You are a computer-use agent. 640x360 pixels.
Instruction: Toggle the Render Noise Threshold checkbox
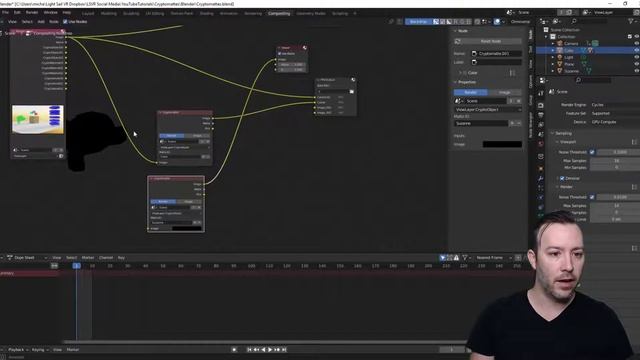(592, 197)
